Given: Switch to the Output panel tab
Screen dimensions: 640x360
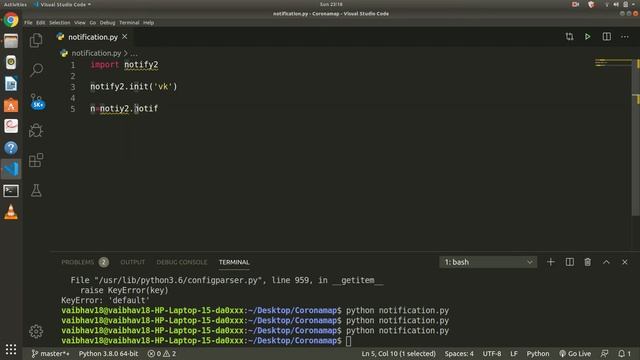Looking at the screenshot, I should [132, 262].
